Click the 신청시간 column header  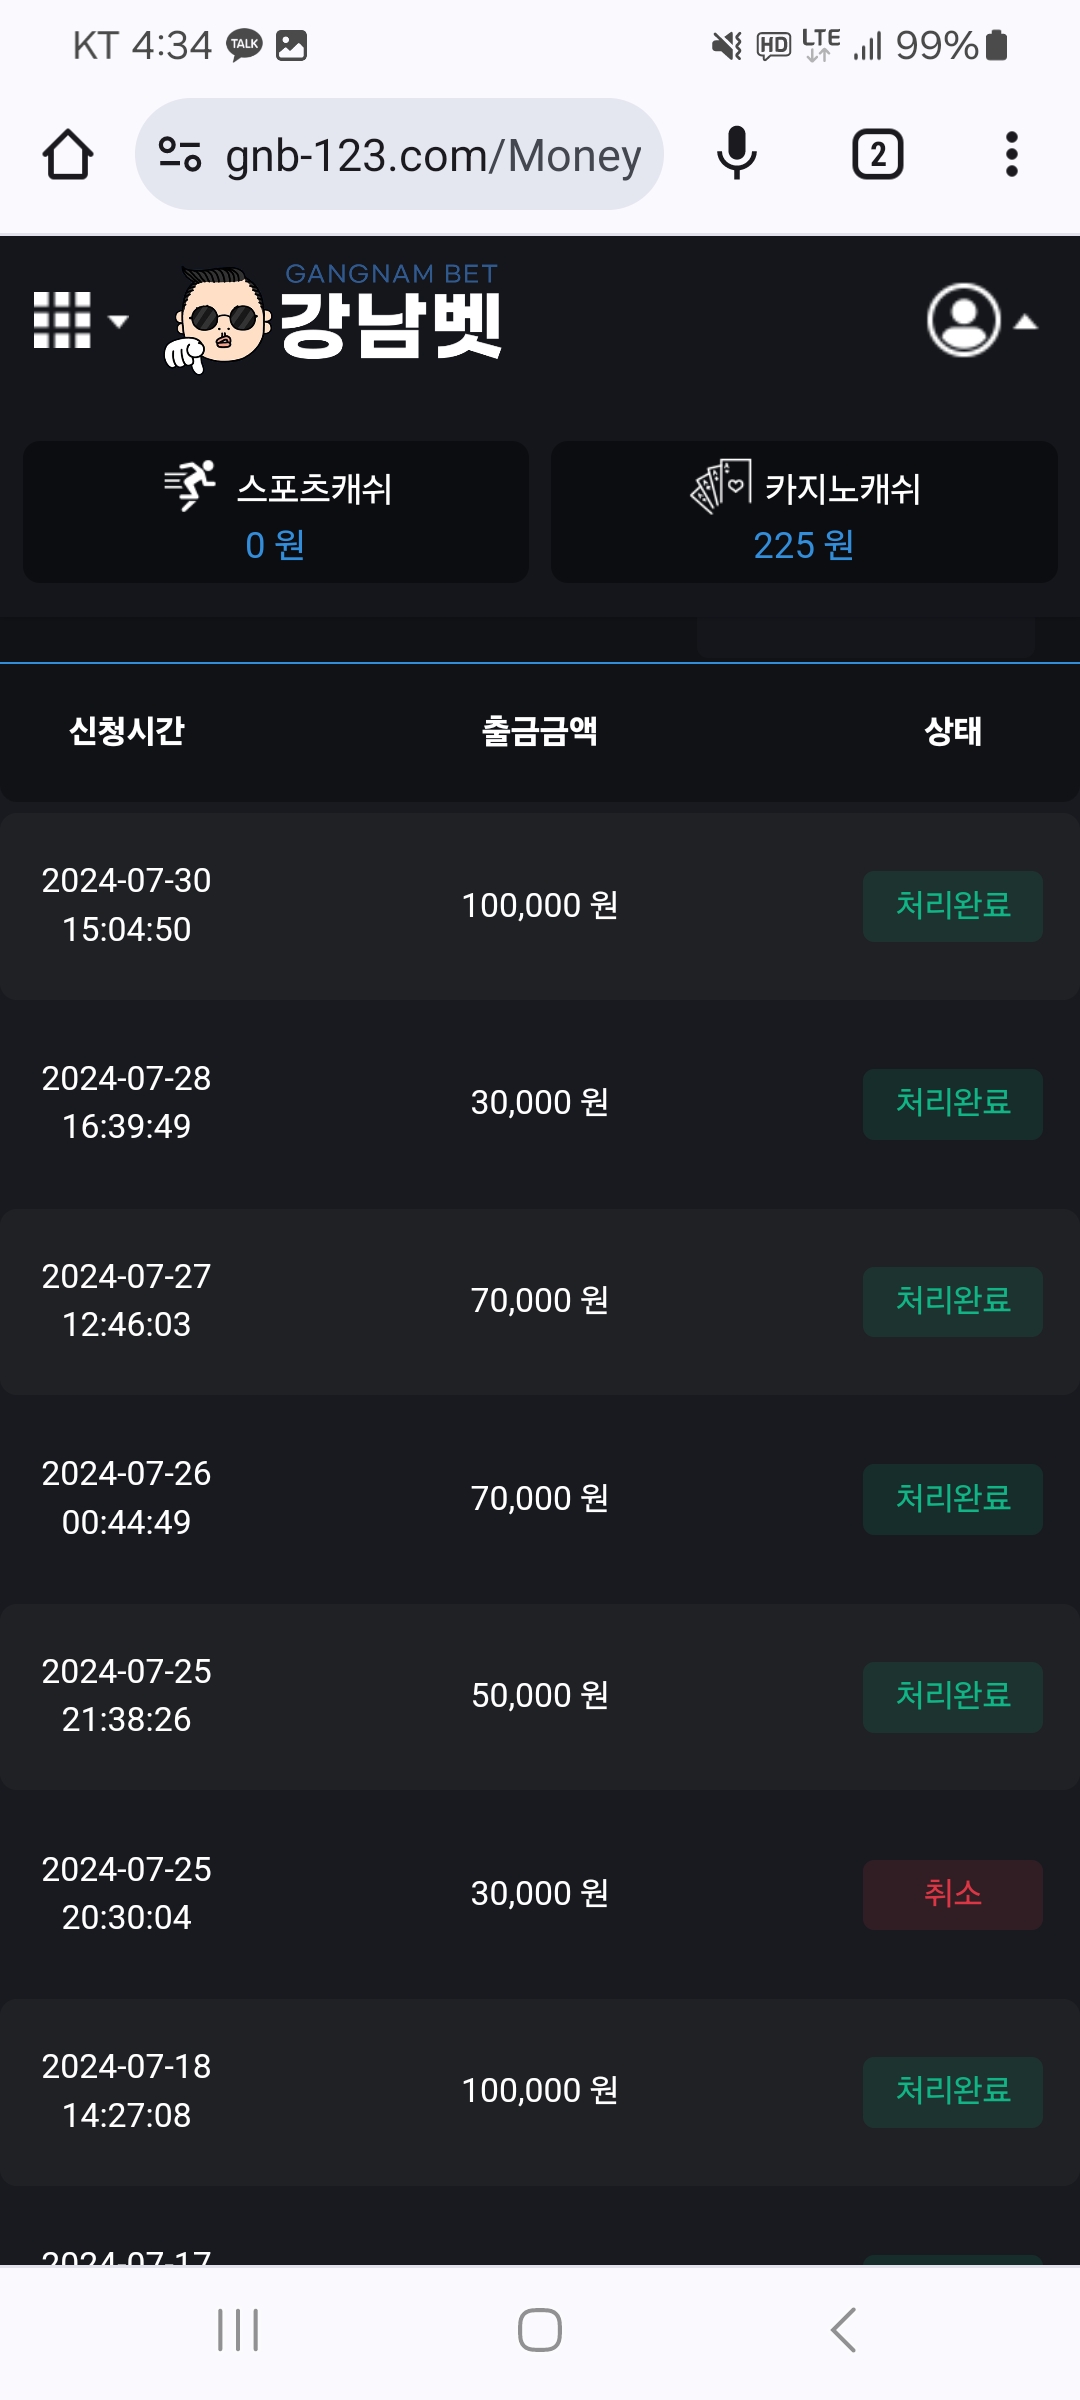click(x=127, y=731)
